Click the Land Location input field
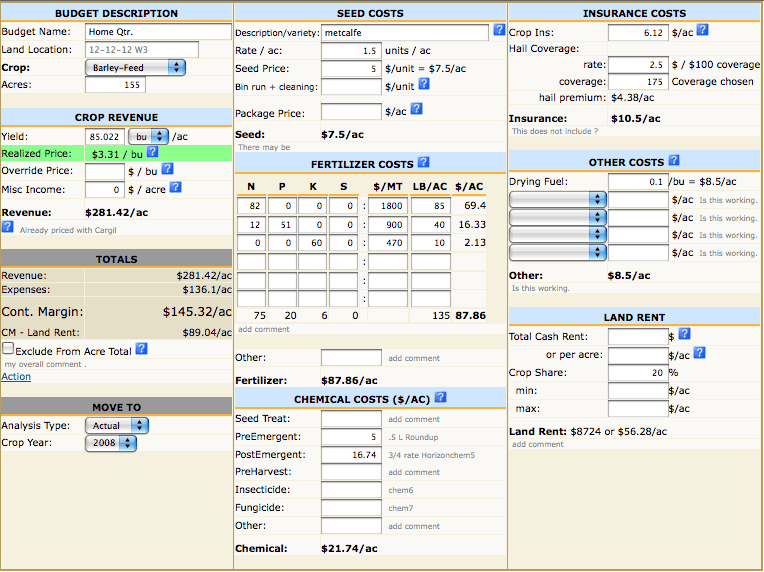 point(142,50)
